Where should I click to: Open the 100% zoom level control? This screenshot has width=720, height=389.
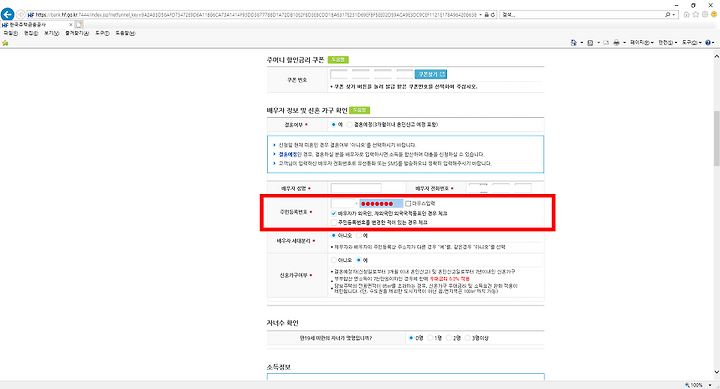click(x=698, y=385)
